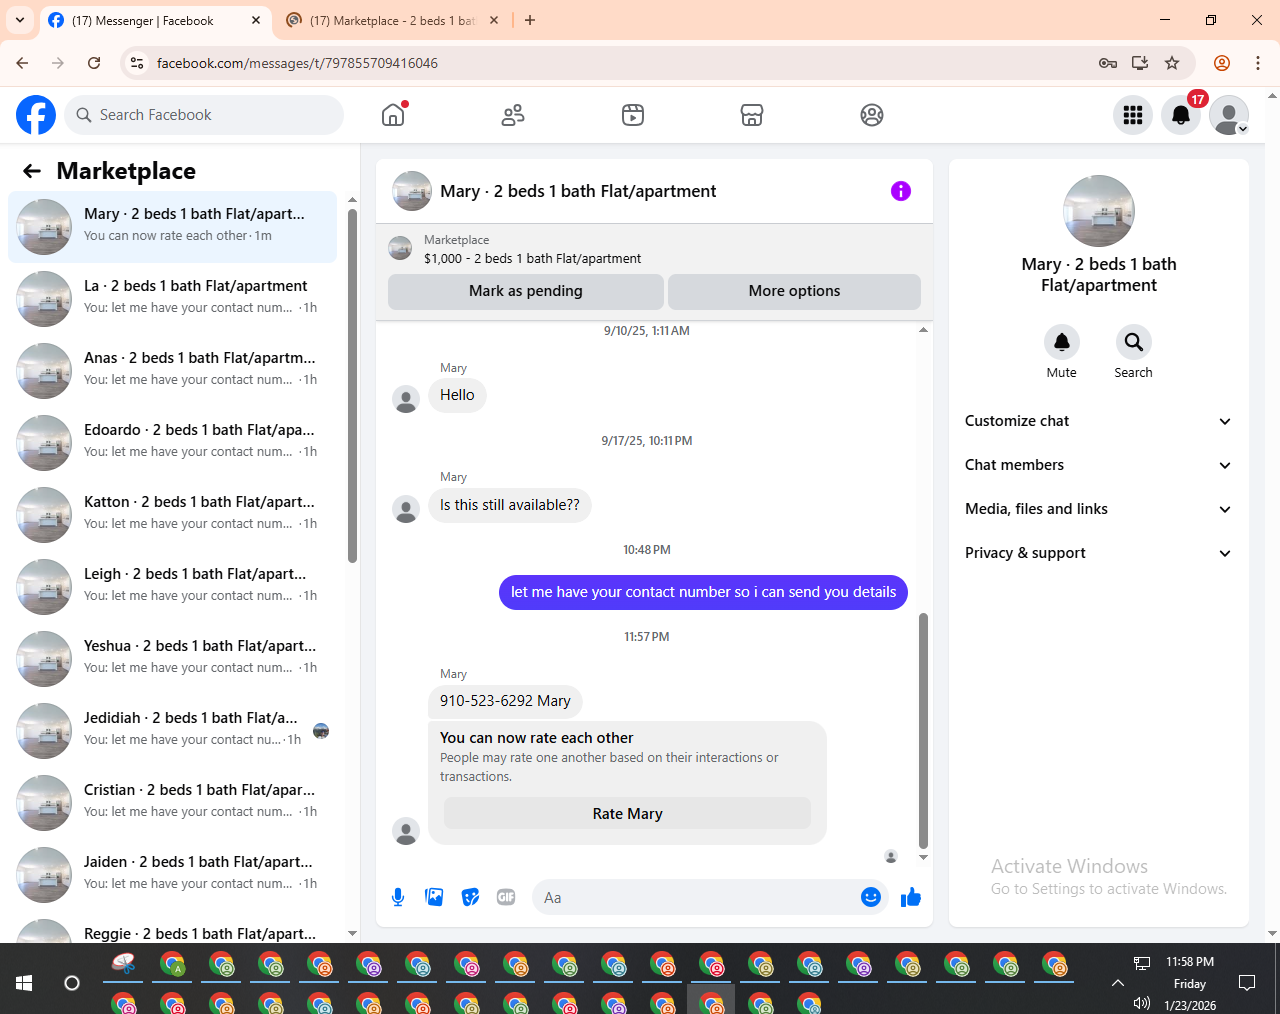Search in conversation using magnifier icon

pos(1133,342)
